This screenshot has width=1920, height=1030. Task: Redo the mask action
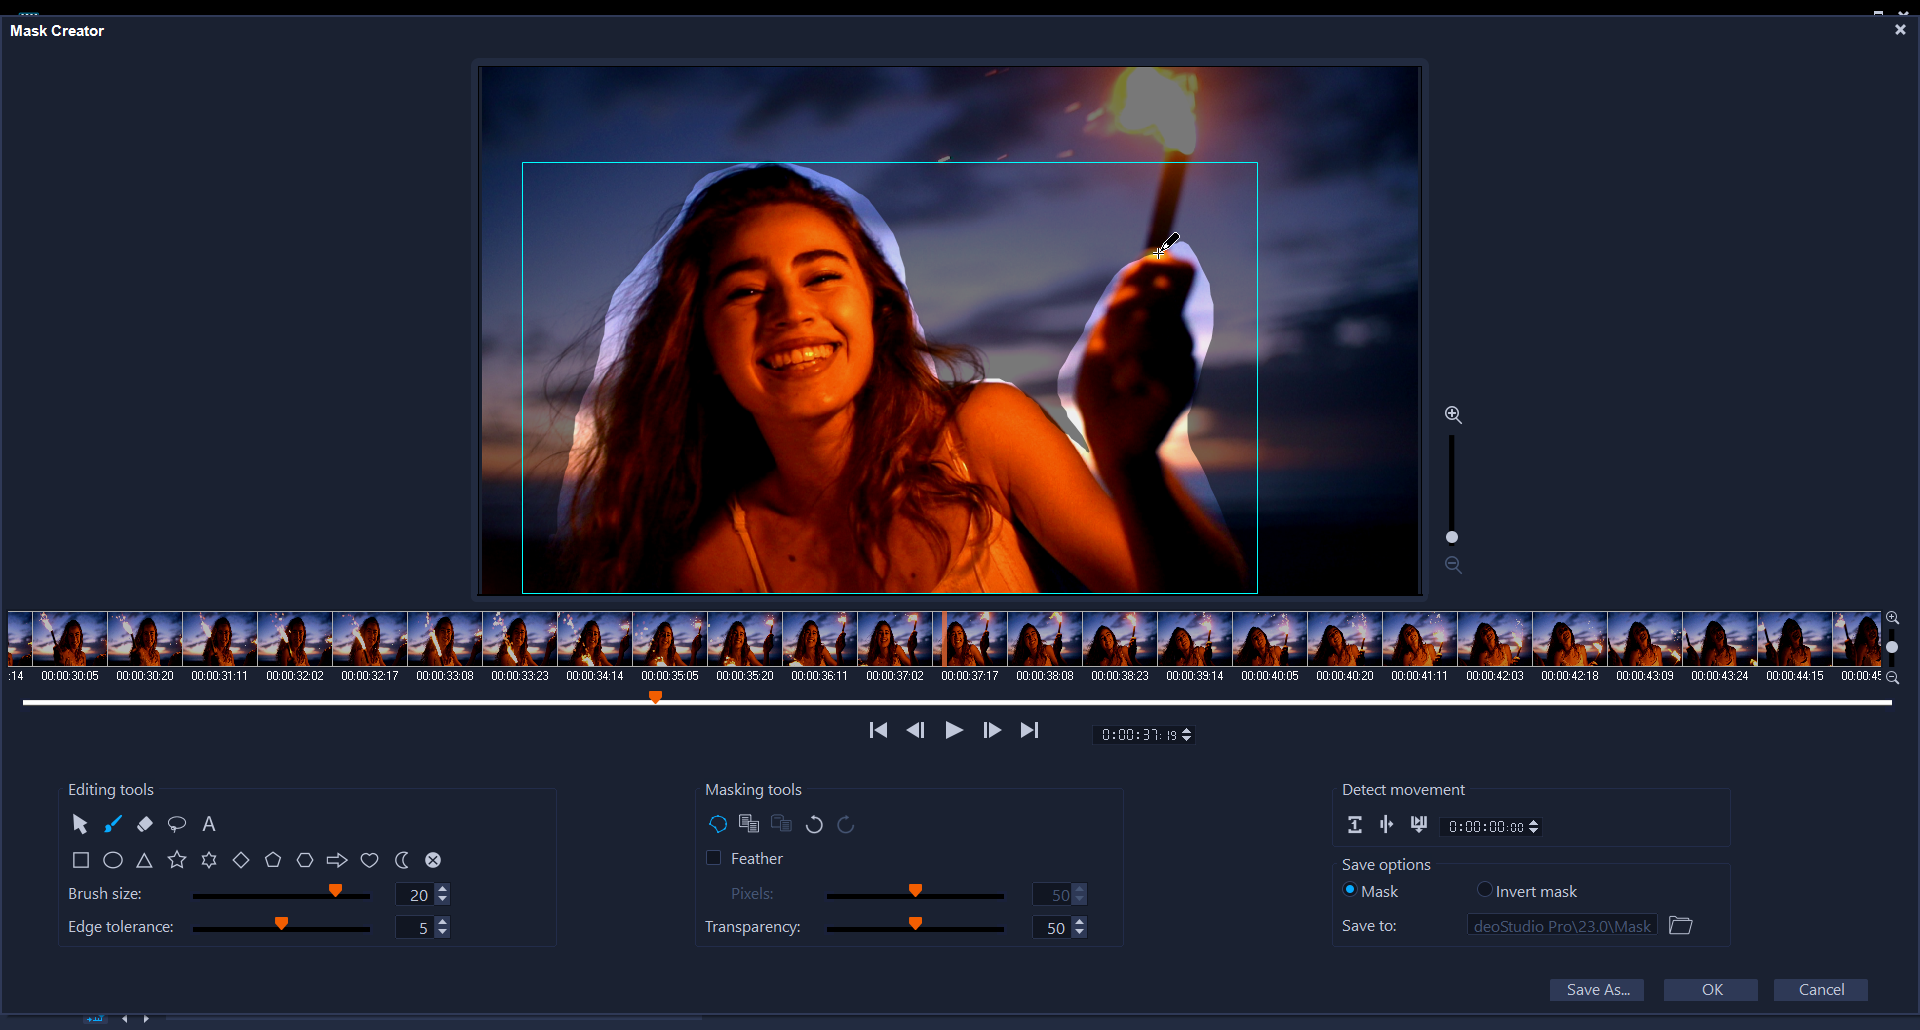click(x=846, y=824)
